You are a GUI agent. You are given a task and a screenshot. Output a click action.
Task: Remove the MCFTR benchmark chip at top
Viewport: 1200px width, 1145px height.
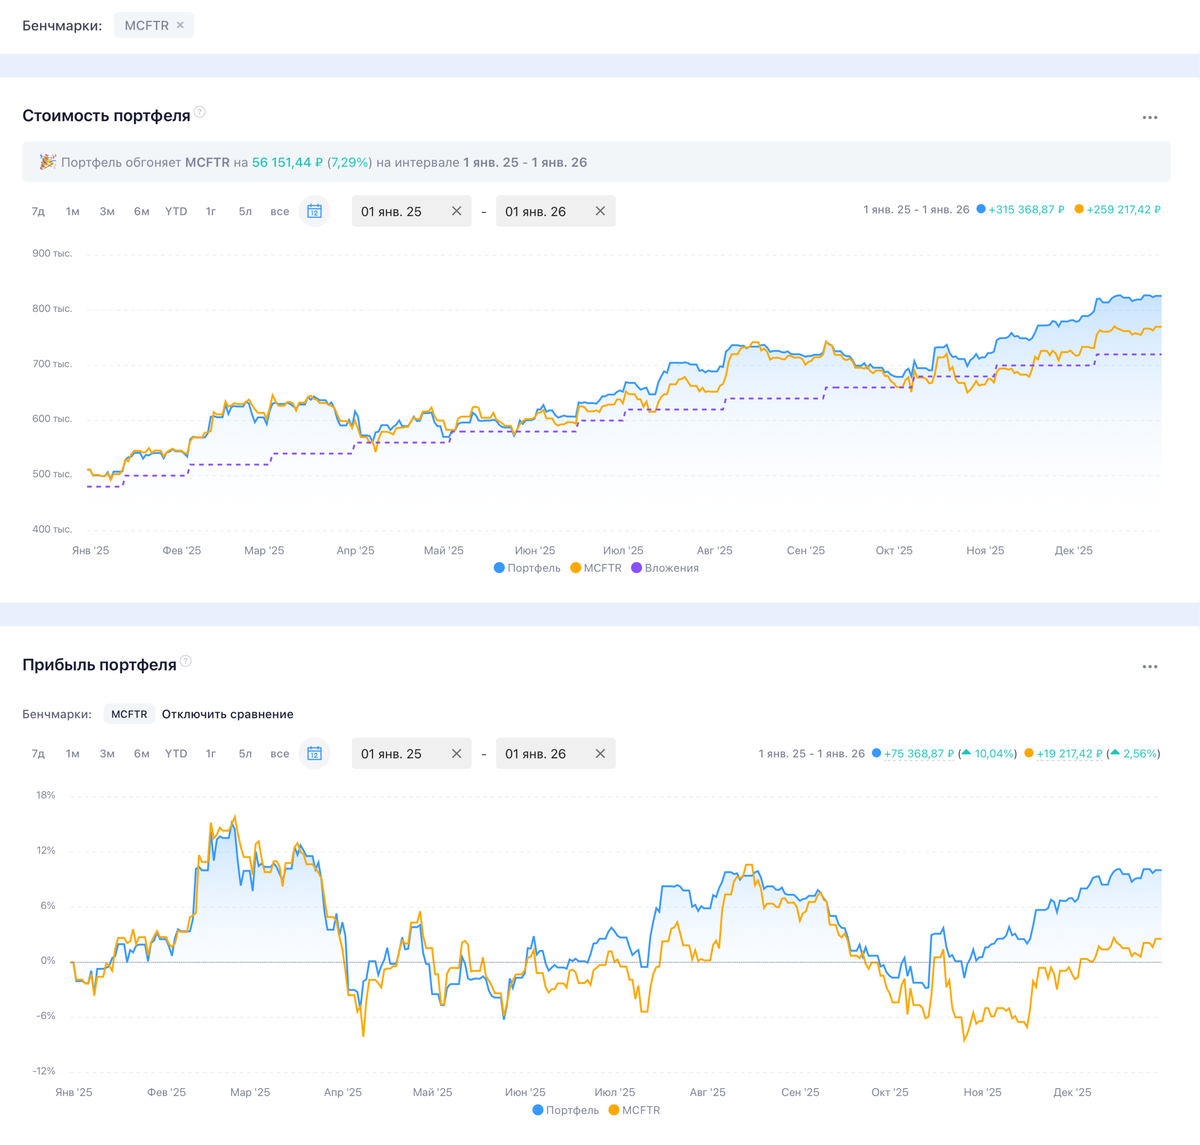[180, 26]
